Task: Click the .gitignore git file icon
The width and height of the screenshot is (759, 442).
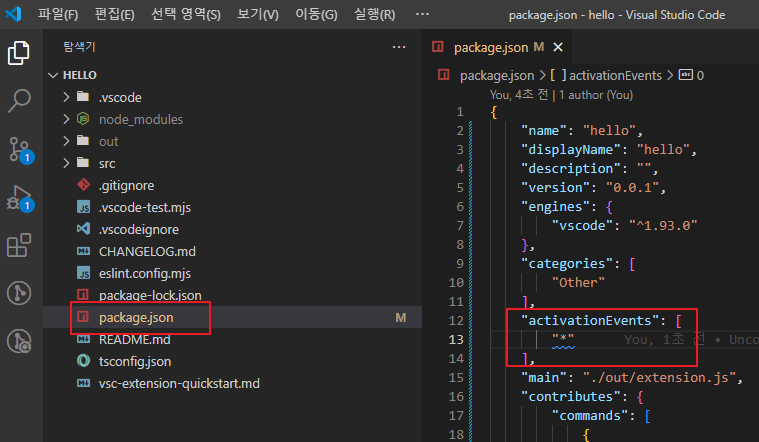Action: click(83, 185)
